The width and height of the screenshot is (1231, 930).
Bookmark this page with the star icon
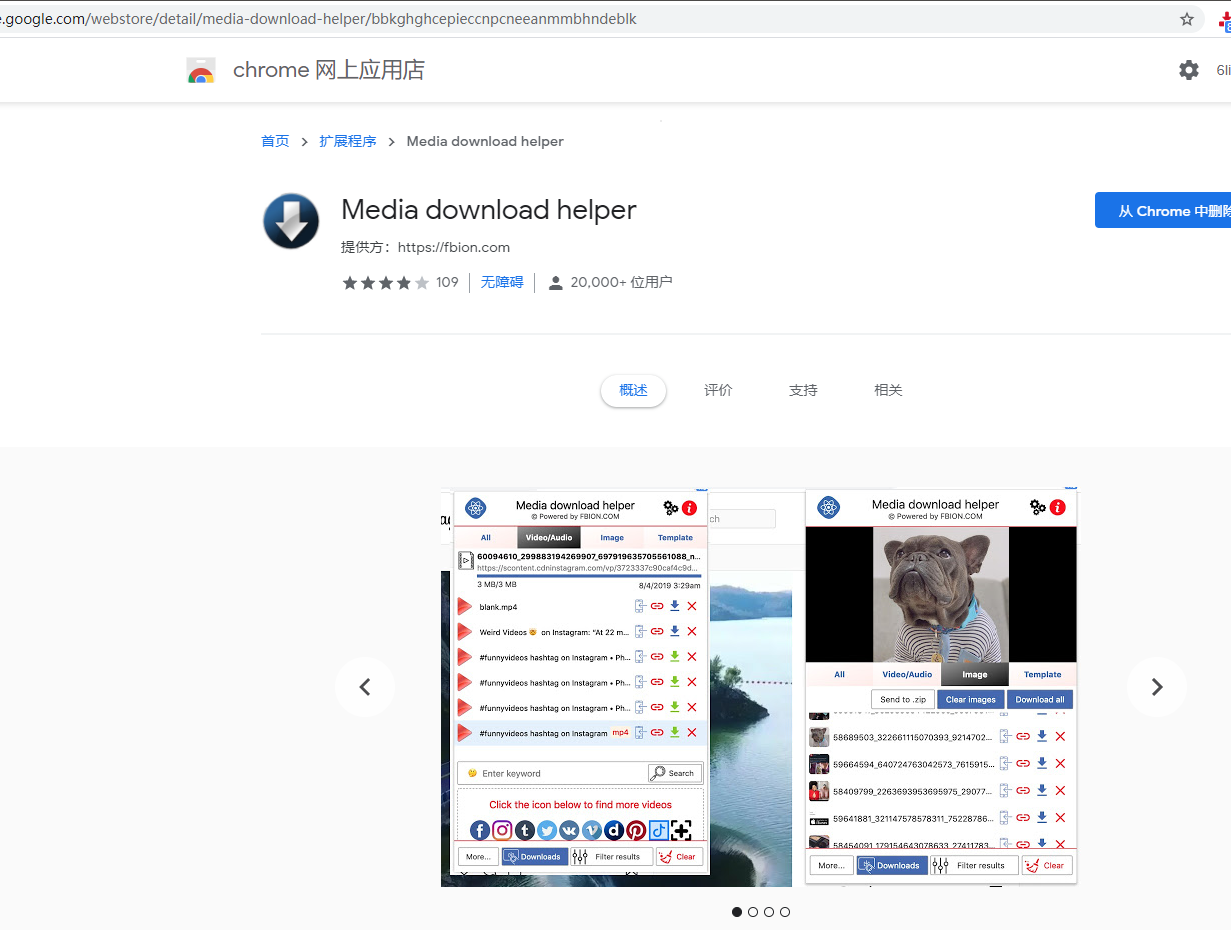tap(1187, 19)
